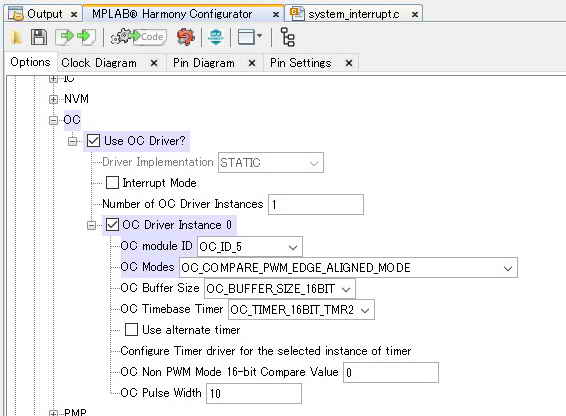This screenshot has width=566, height=416.
Task: Expand the NVM tree node
Action: 53,99
